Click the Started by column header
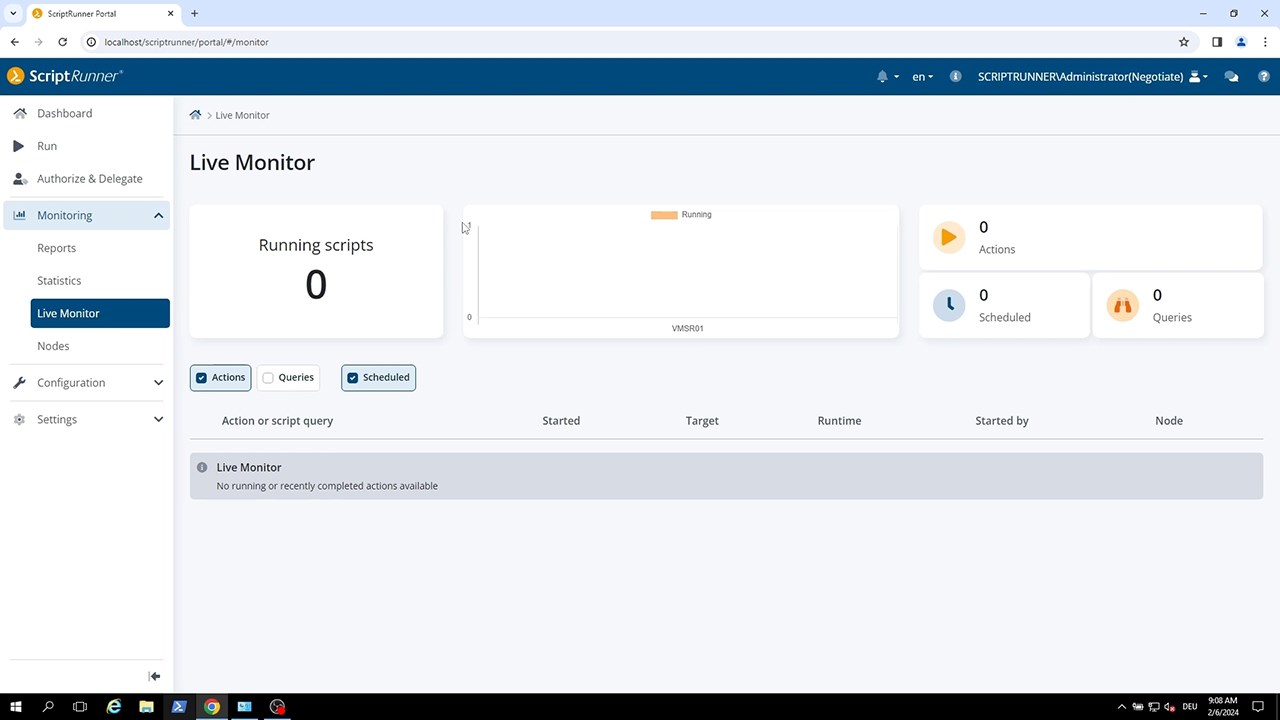The image size is (1280, 720). tap(1002, 421)
